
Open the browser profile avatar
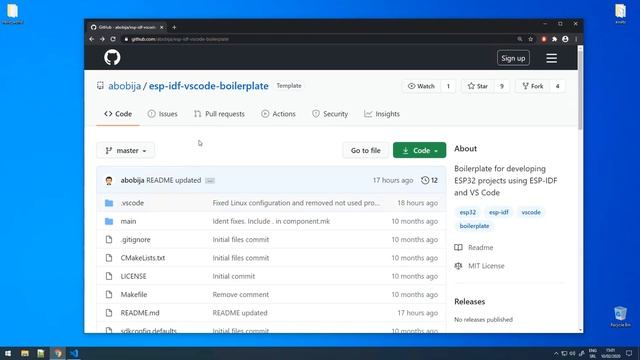point(565,39)
